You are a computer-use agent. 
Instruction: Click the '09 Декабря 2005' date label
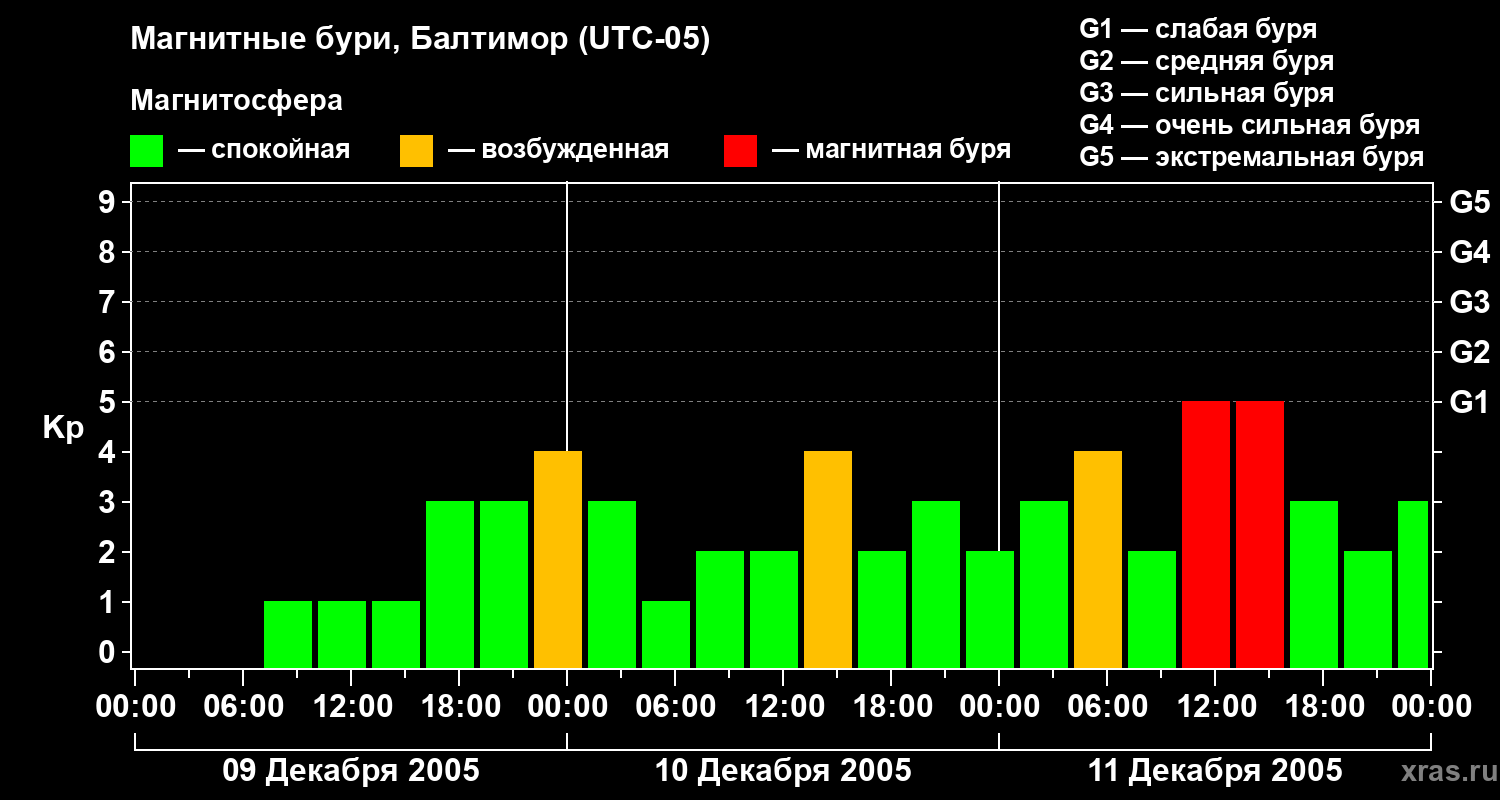[351, 771]
